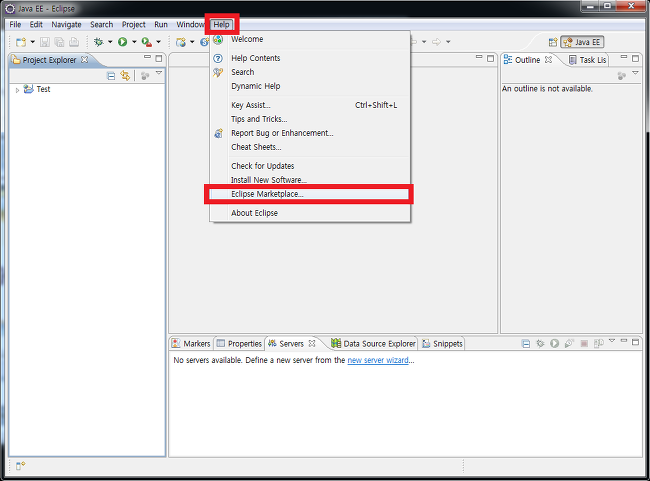Switch to the Data Source Explorer tab
The width and height of the screenshot is (650, 481).
(x=373, y=344)
